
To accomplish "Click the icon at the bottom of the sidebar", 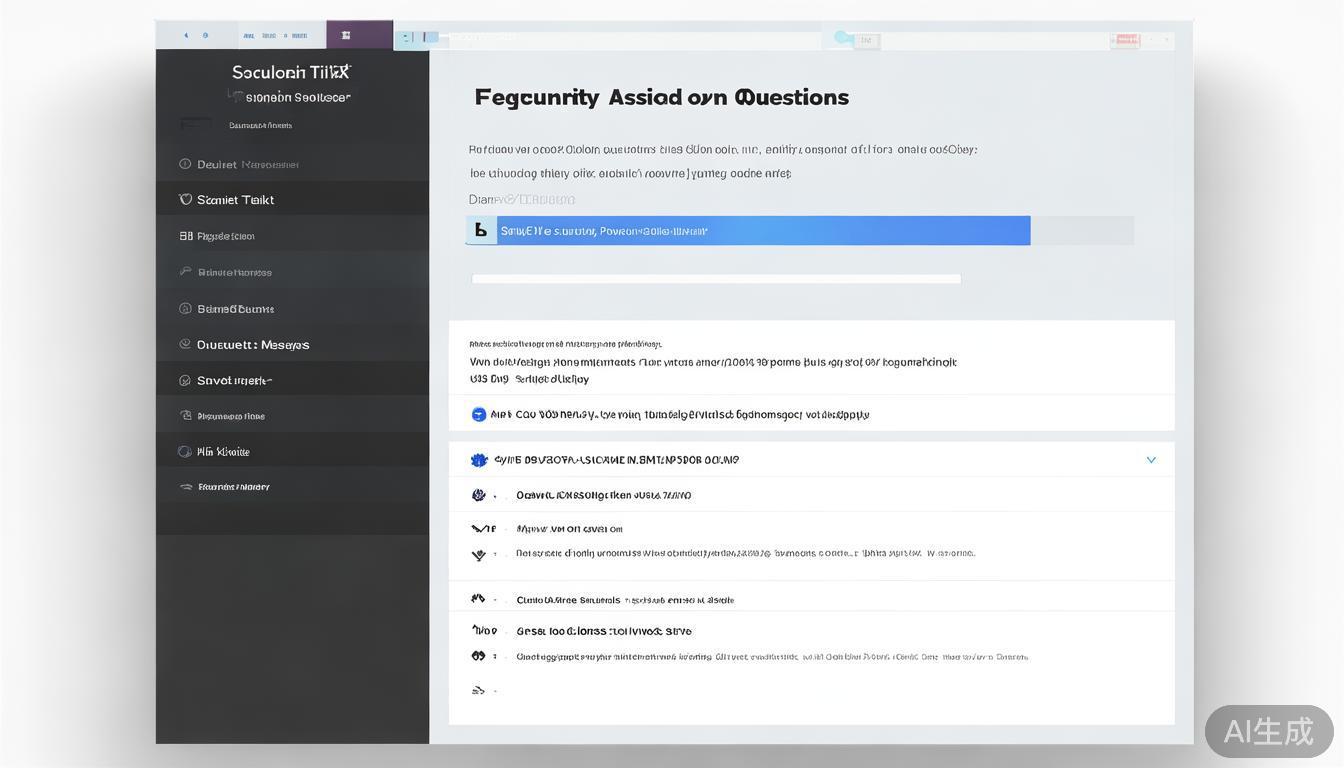I will (x=185, y=487).
